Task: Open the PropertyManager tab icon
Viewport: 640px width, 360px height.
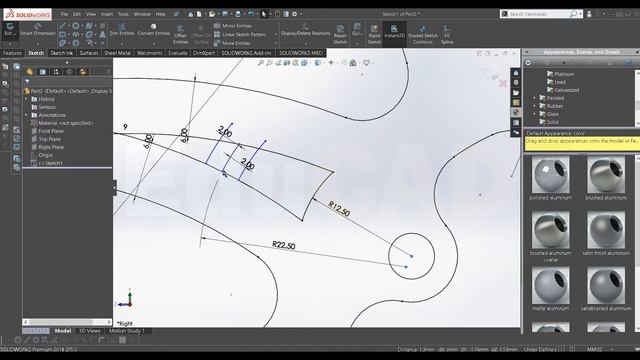Action: tap(43, 72)
